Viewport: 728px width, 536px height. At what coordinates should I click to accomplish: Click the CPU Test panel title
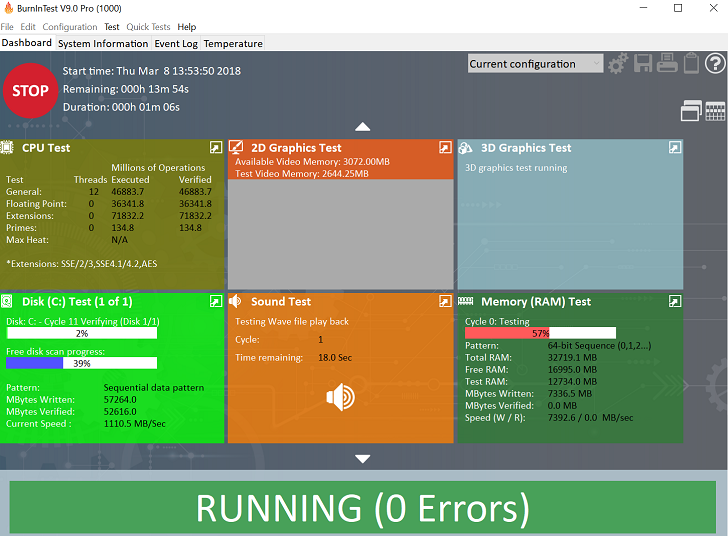[x=46, y=148]
